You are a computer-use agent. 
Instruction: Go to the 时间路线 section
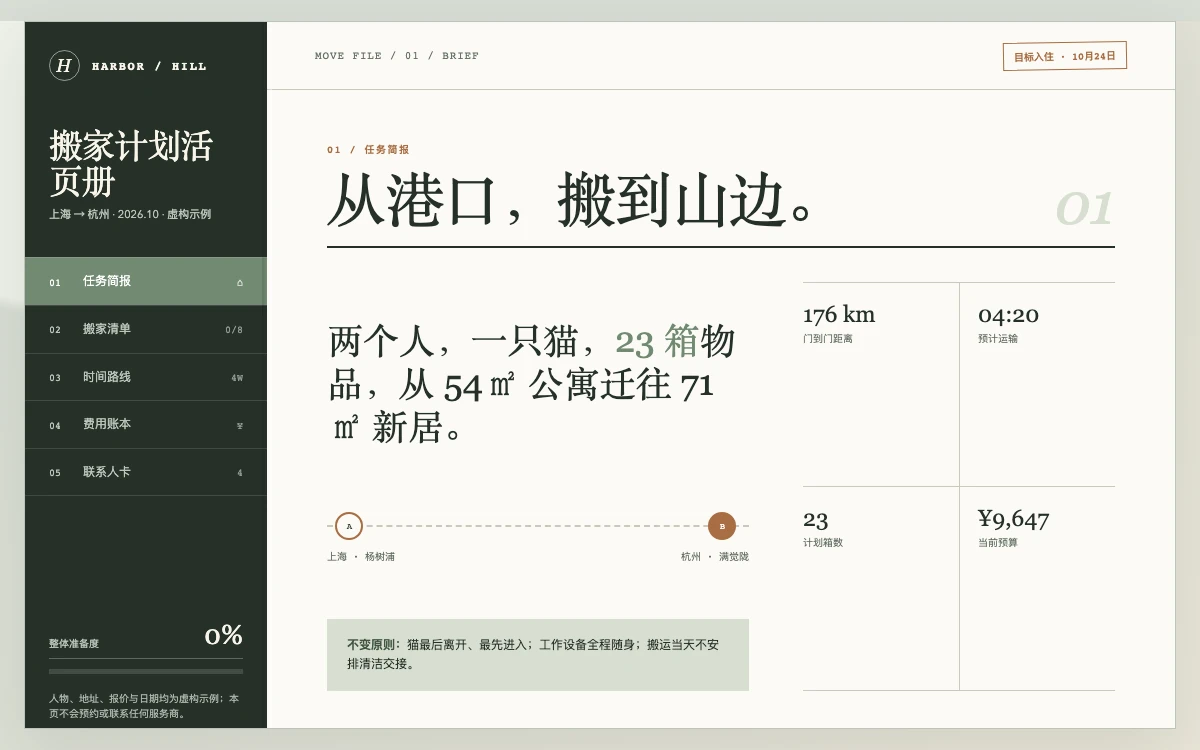[146, 377]
